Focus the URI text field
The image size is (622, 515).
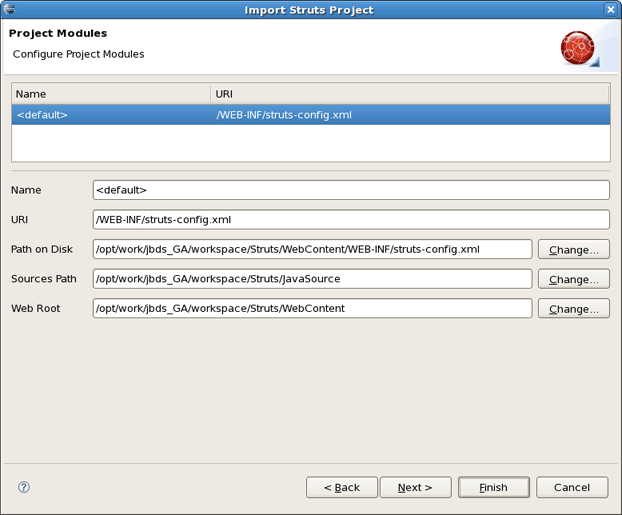pyautogui.click(x=350, y=220)
